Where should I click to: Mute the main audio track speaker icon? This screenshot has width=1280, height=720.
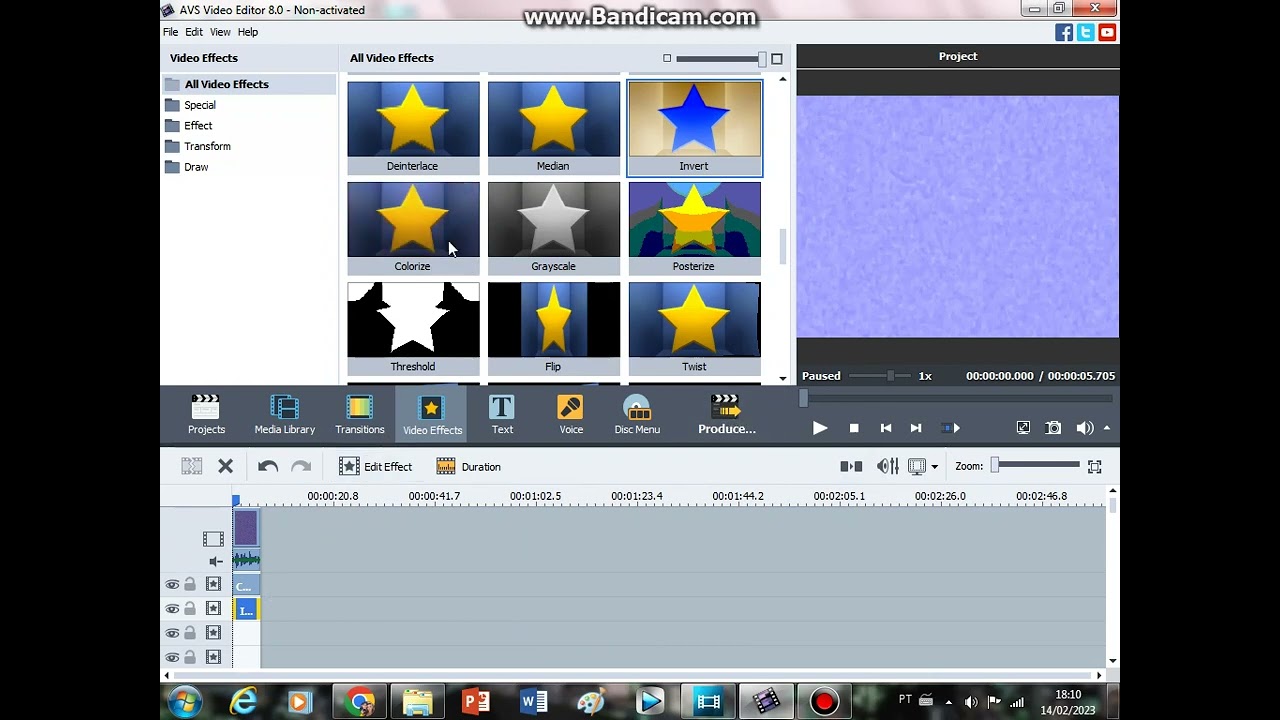pyautogui.click(x=215, y=561)
